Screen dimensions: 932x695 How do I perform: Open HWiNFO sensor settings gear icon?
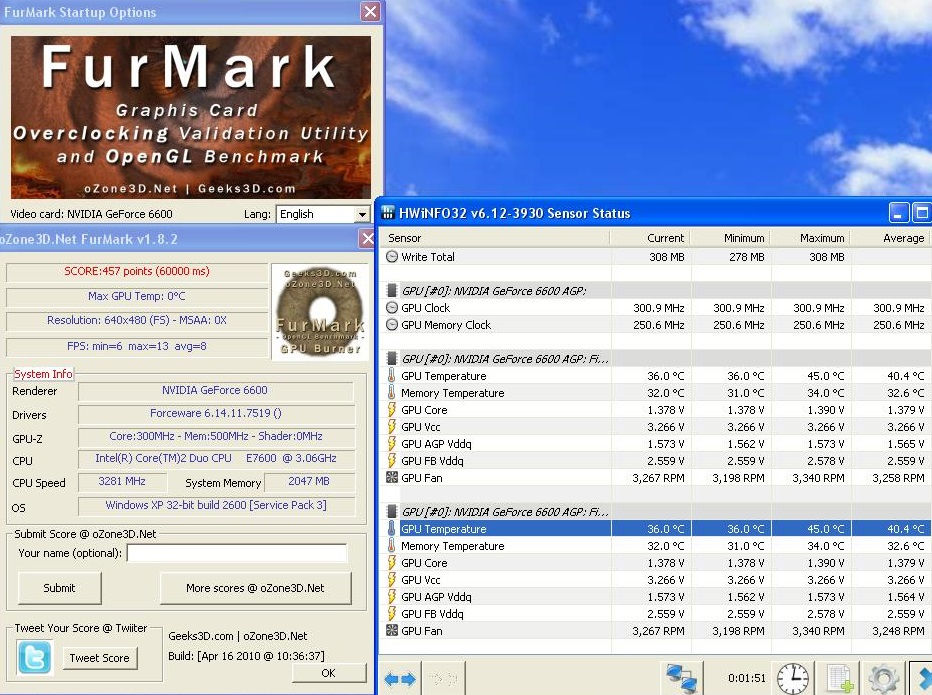pos(884,678)
